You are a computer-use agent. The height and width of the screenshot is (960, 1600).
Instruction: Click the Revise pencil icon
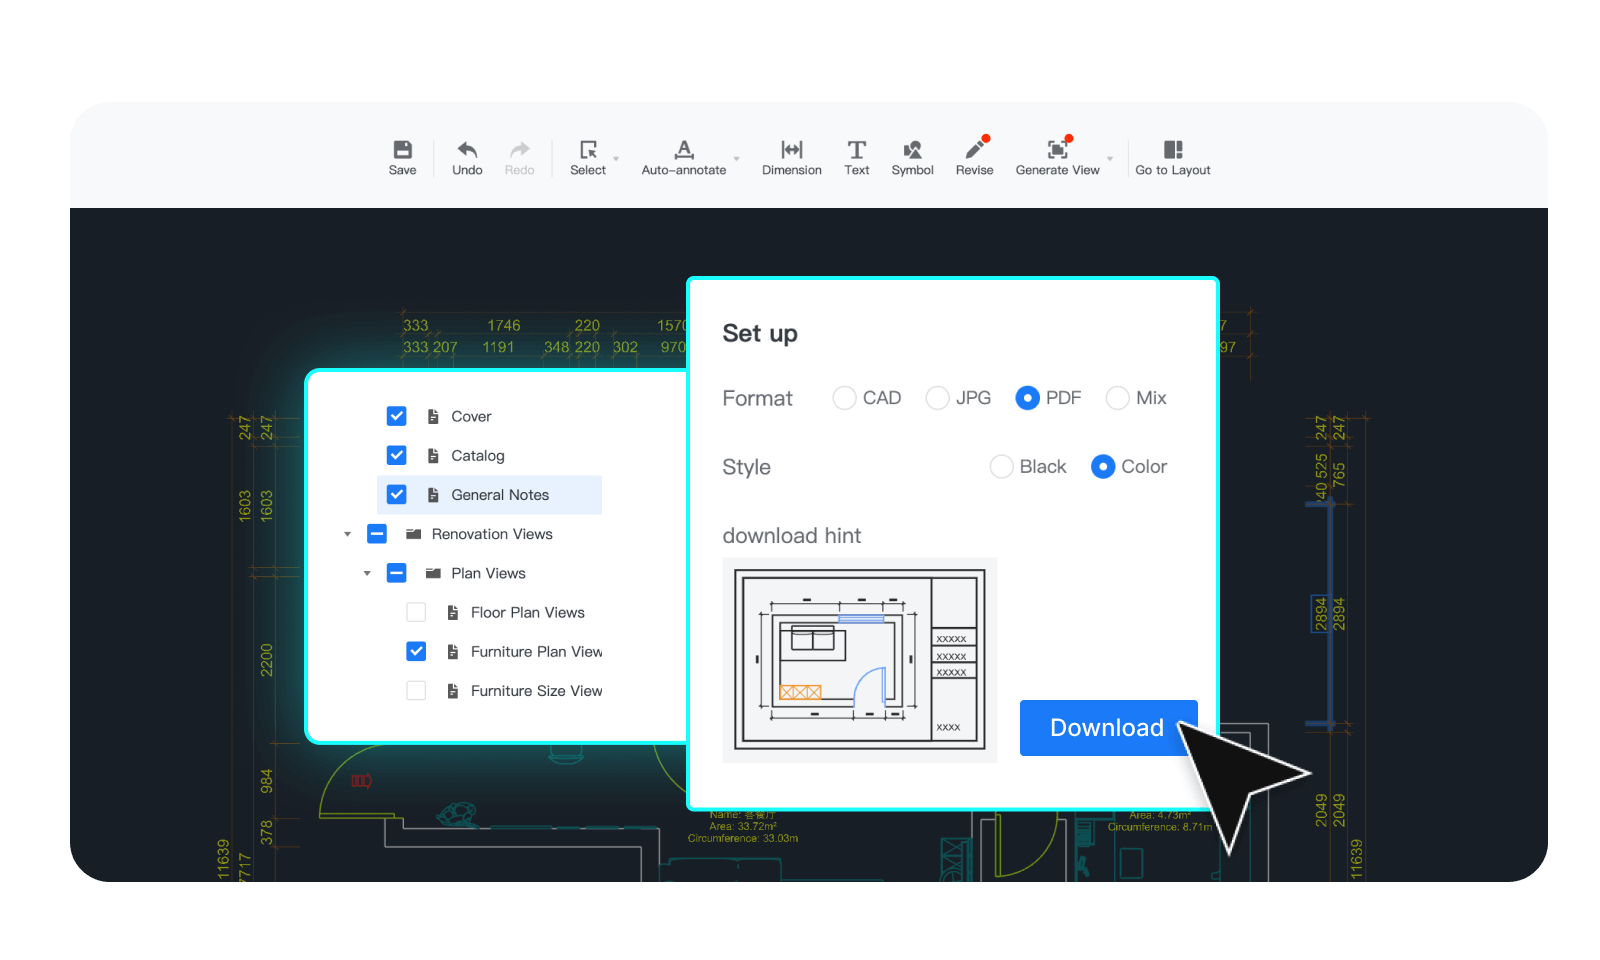pos(975,148)
